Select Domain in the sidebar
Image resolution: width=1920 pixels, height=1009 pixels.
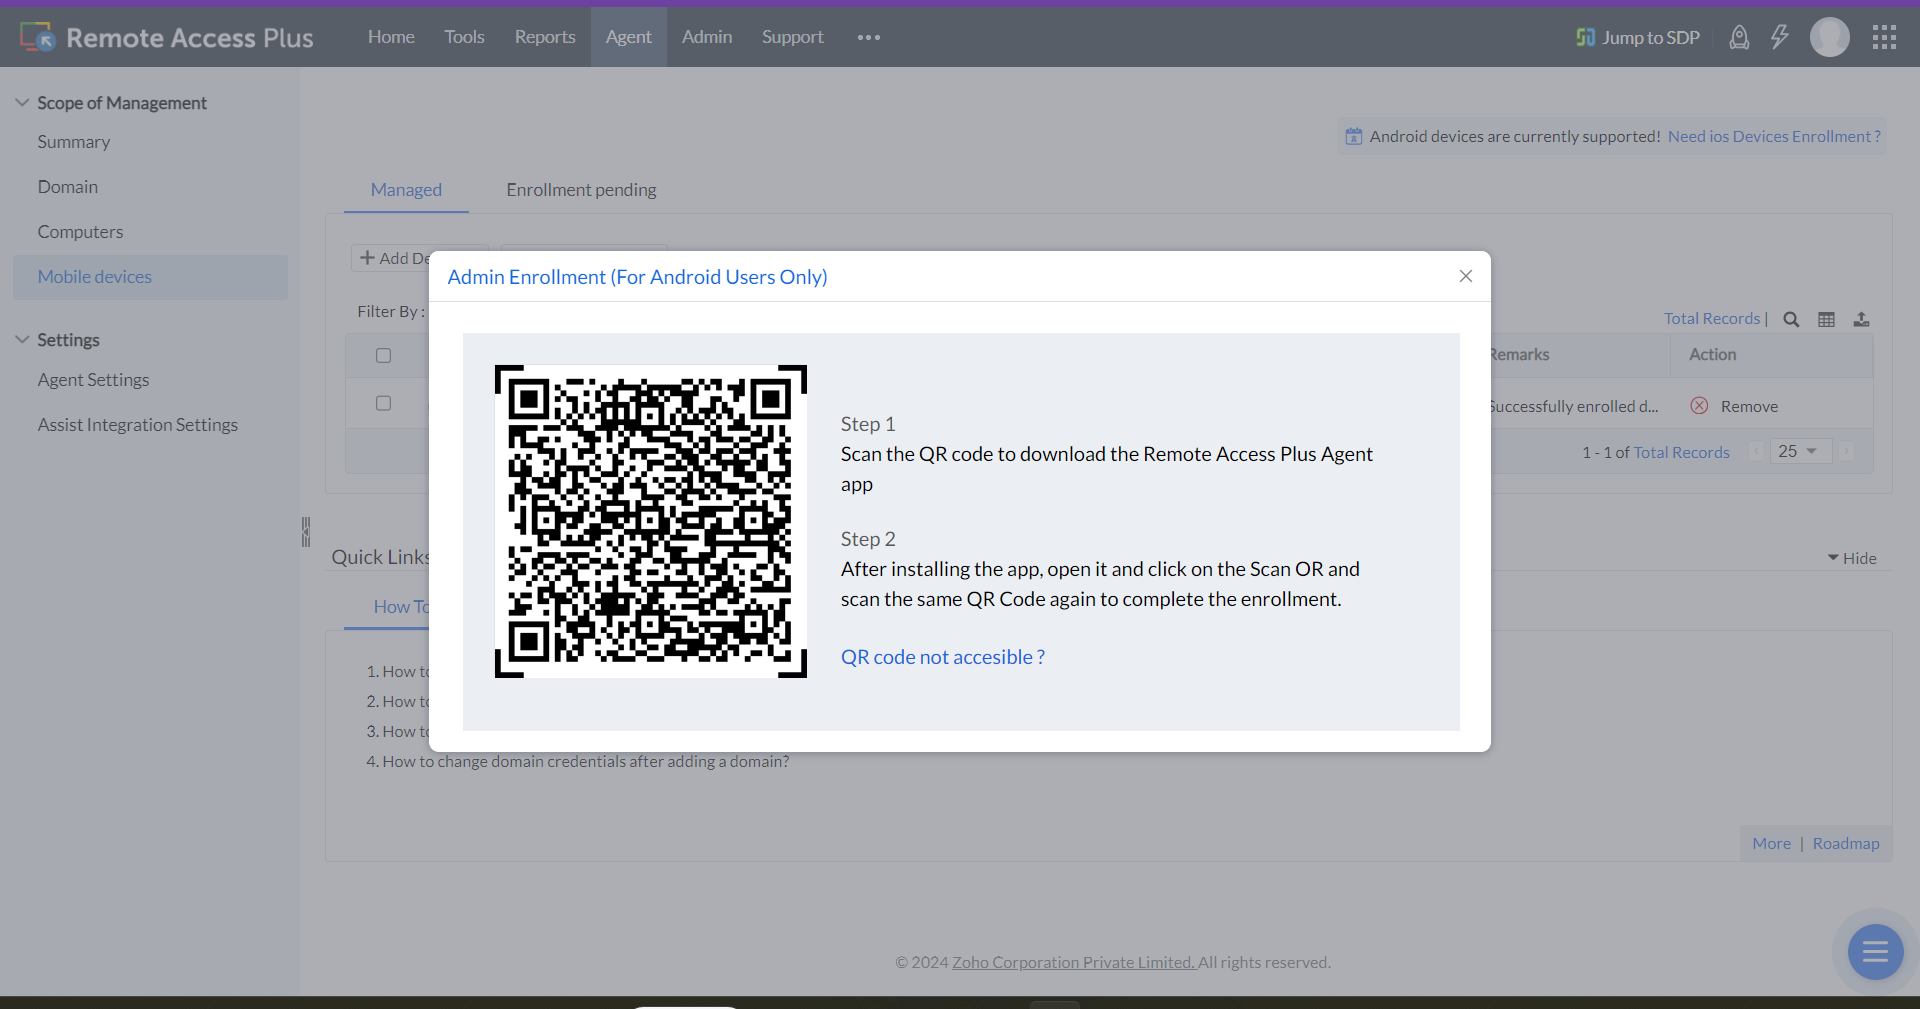(x=68, y=187)
